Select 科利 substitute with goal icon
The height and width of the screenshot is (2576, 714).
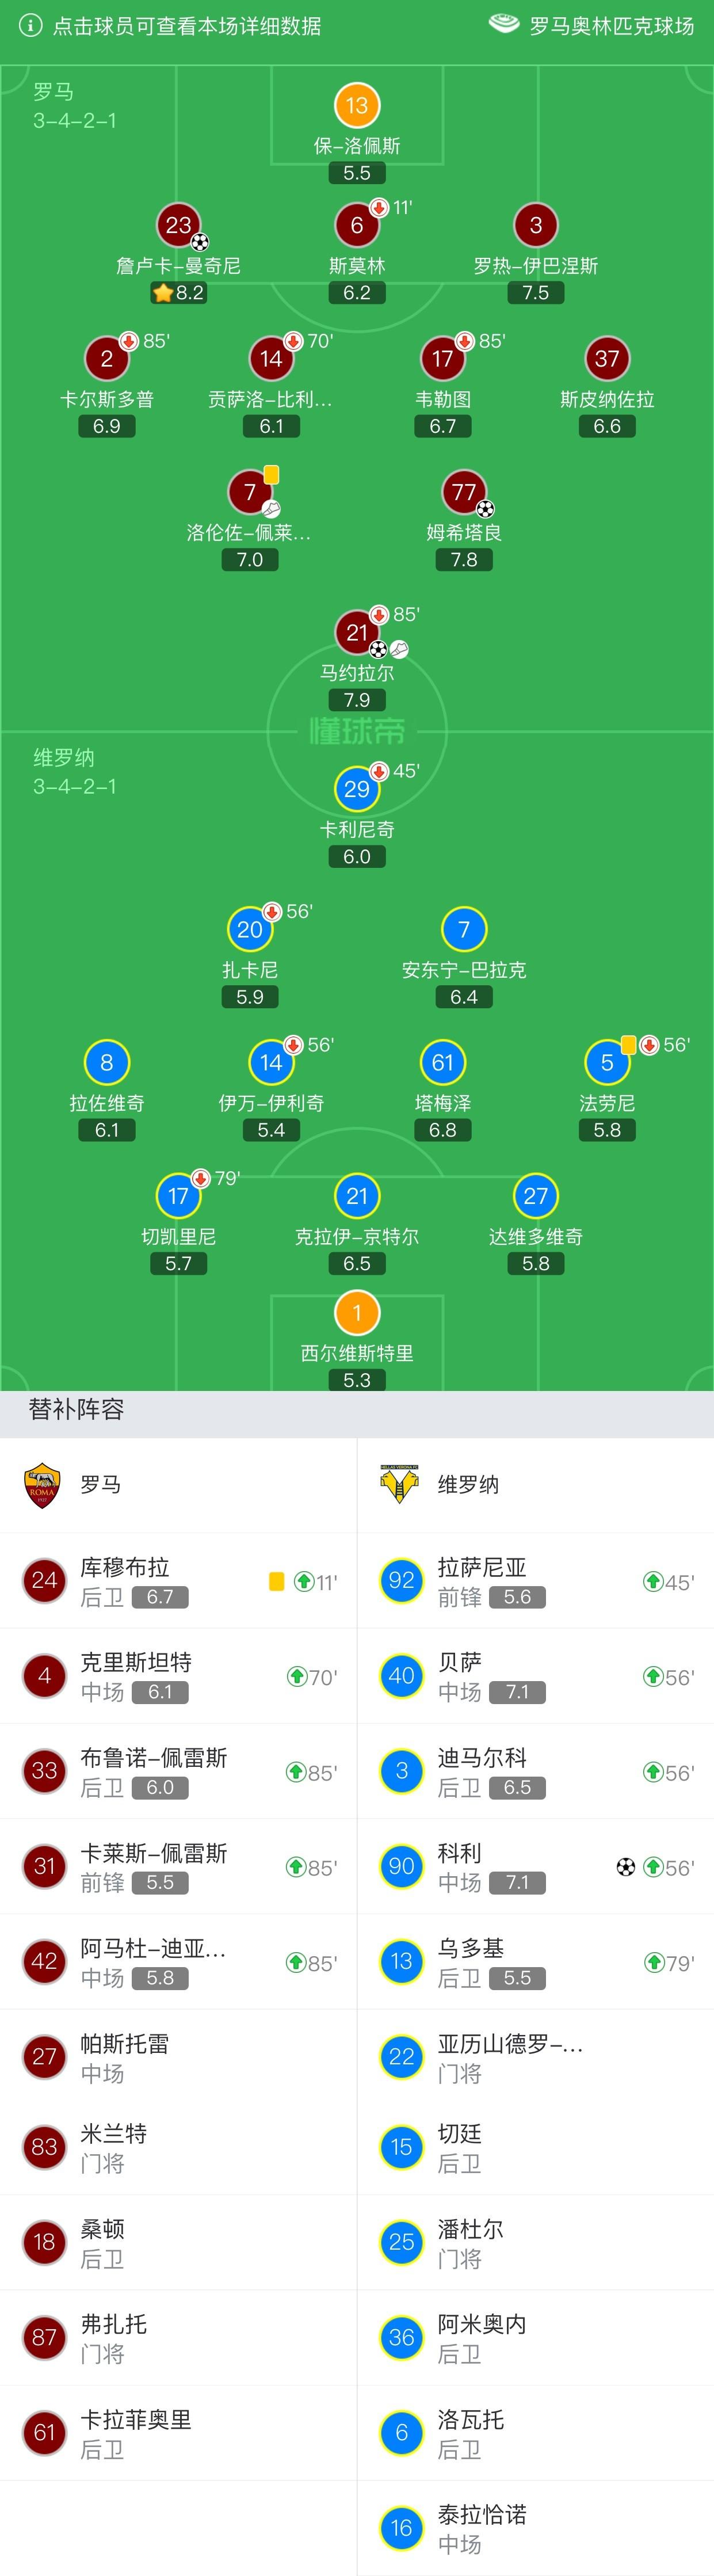coord(536,1867)
